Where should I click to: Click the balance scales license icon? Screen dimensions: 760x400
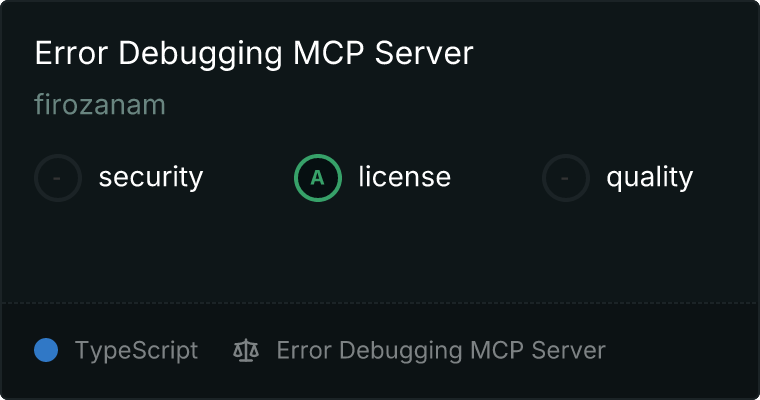point(246,350)
